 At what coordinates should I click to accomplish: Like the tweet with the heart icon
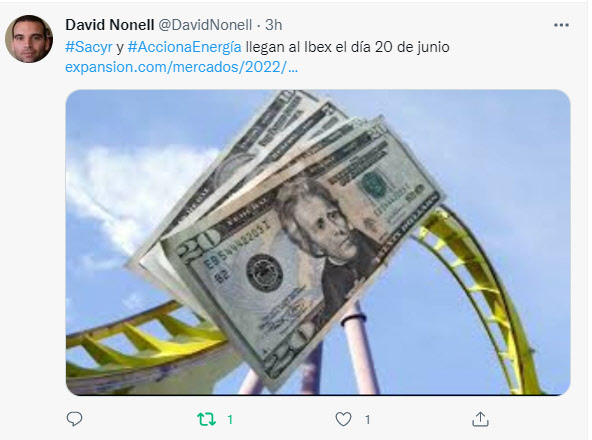point(343,419)
